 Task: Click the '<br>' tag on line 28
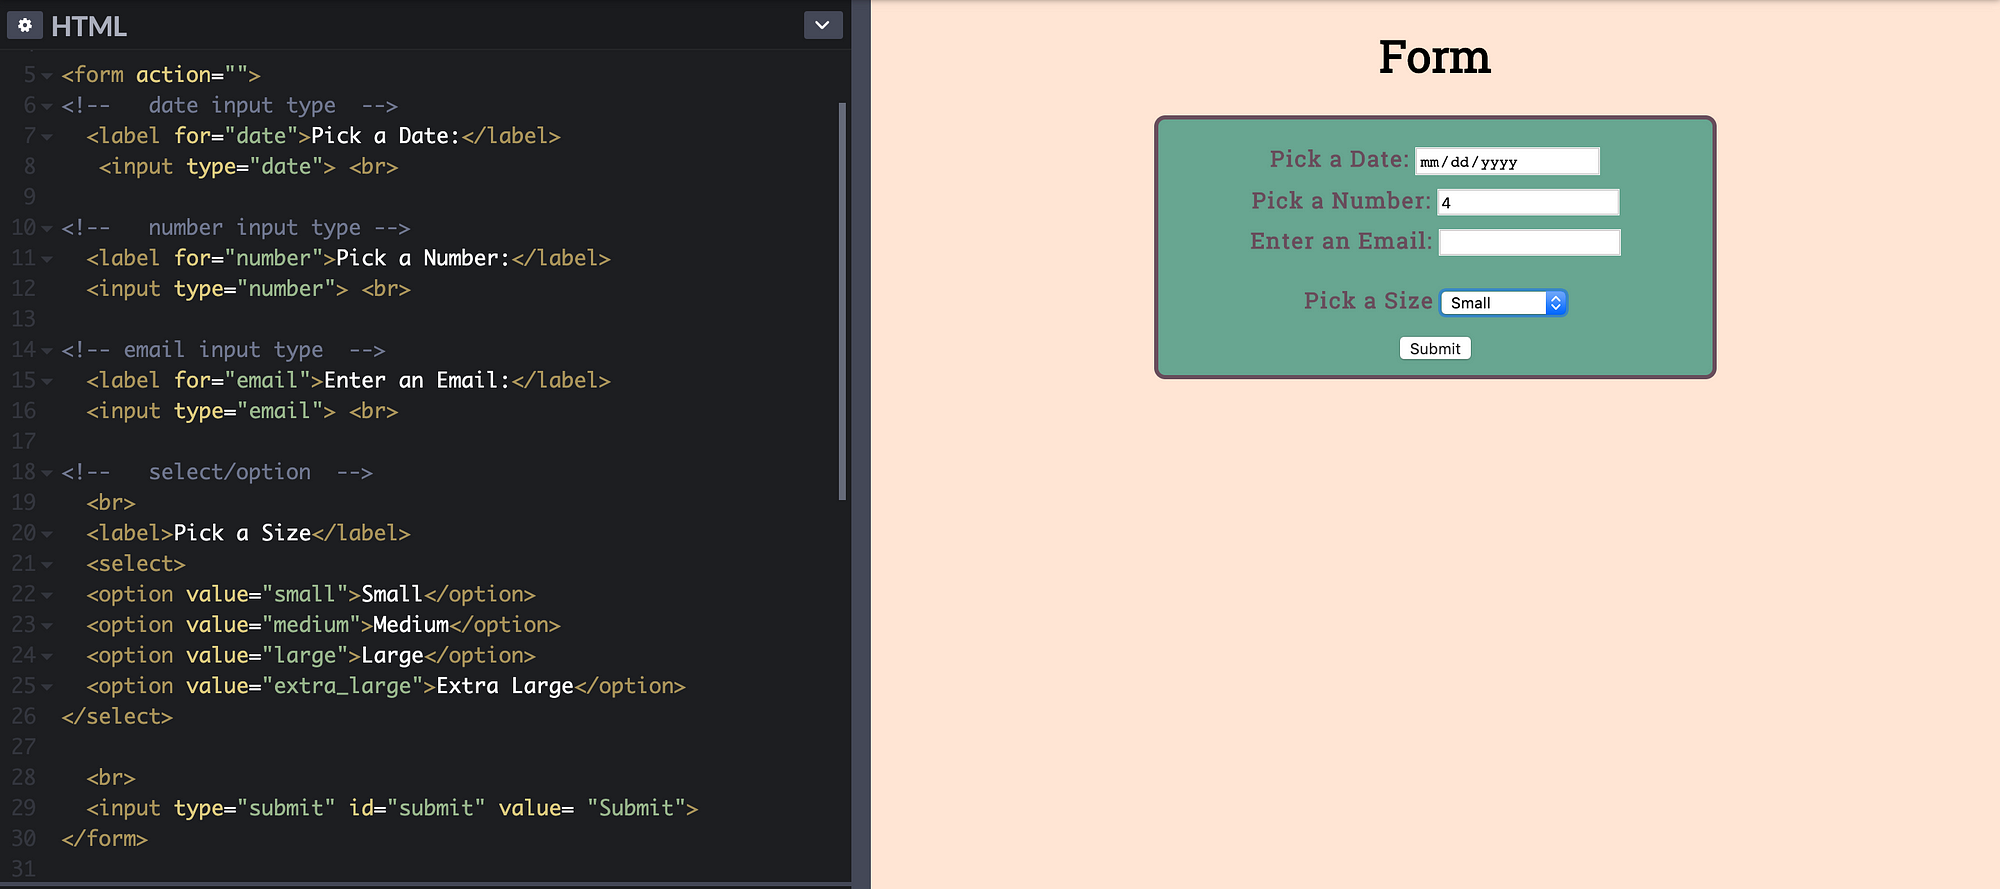[111, 778]
